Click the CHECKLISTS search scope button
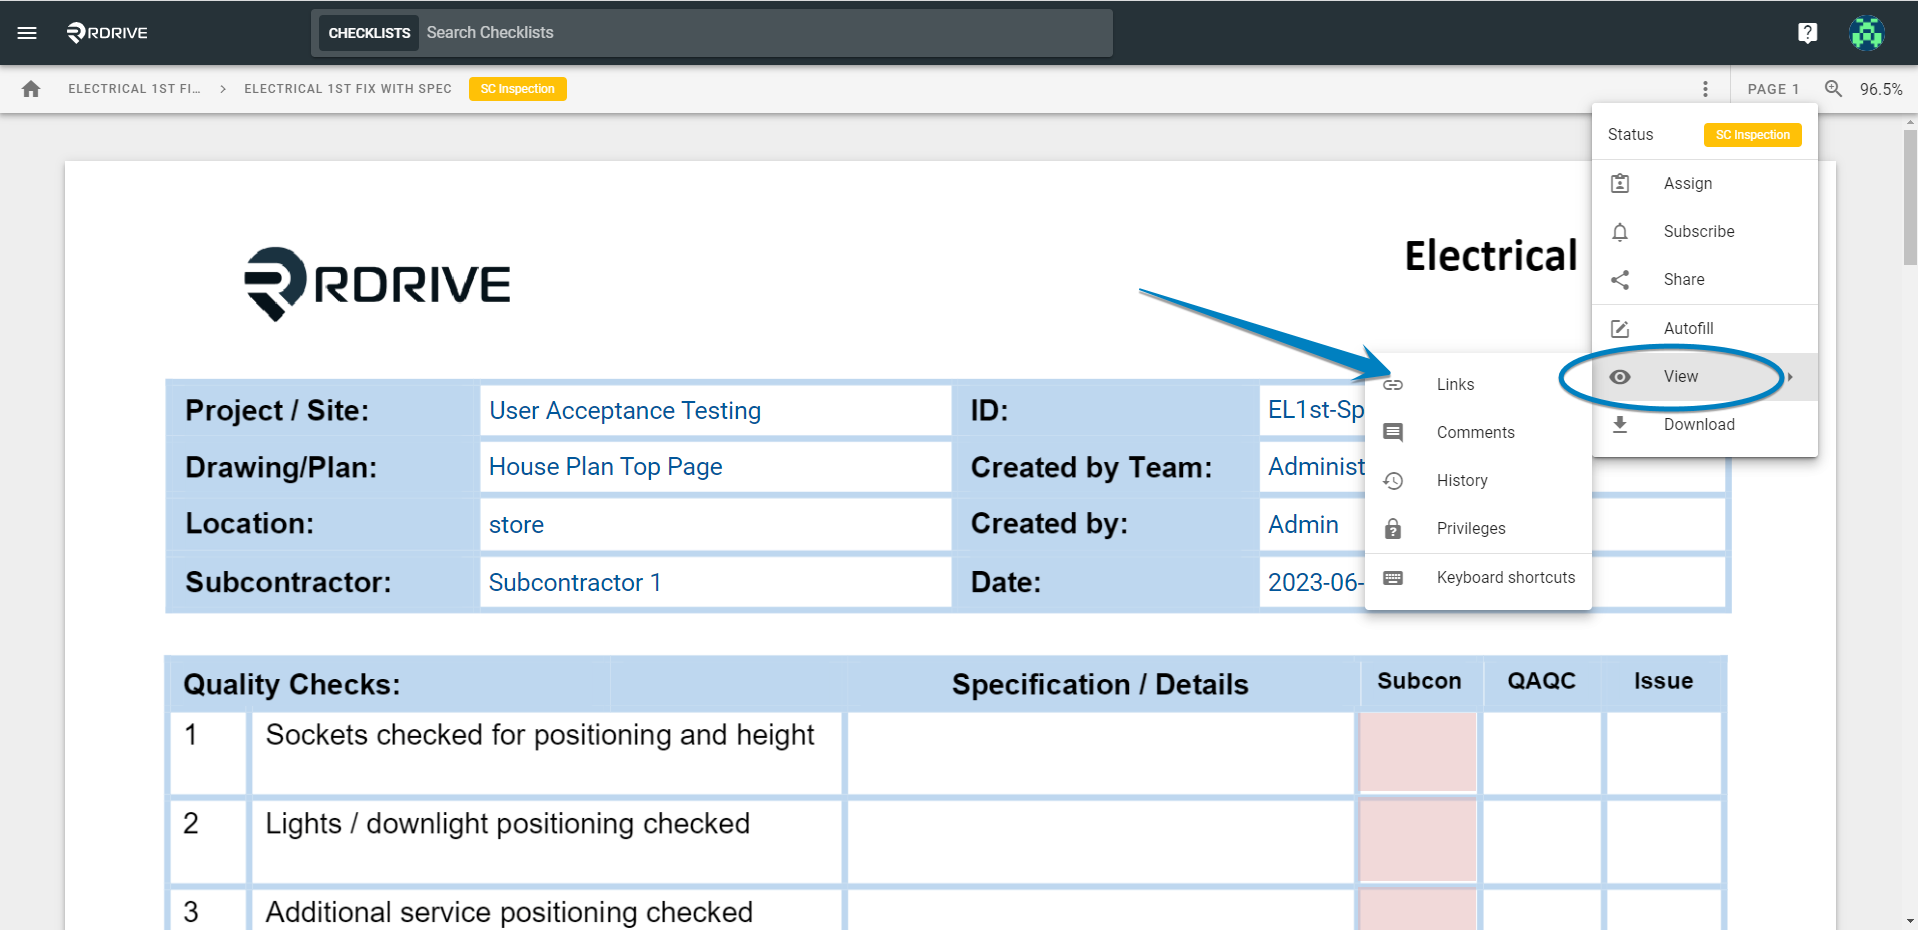The height and width of the screenshot is (930, 1918). (369, 33)
